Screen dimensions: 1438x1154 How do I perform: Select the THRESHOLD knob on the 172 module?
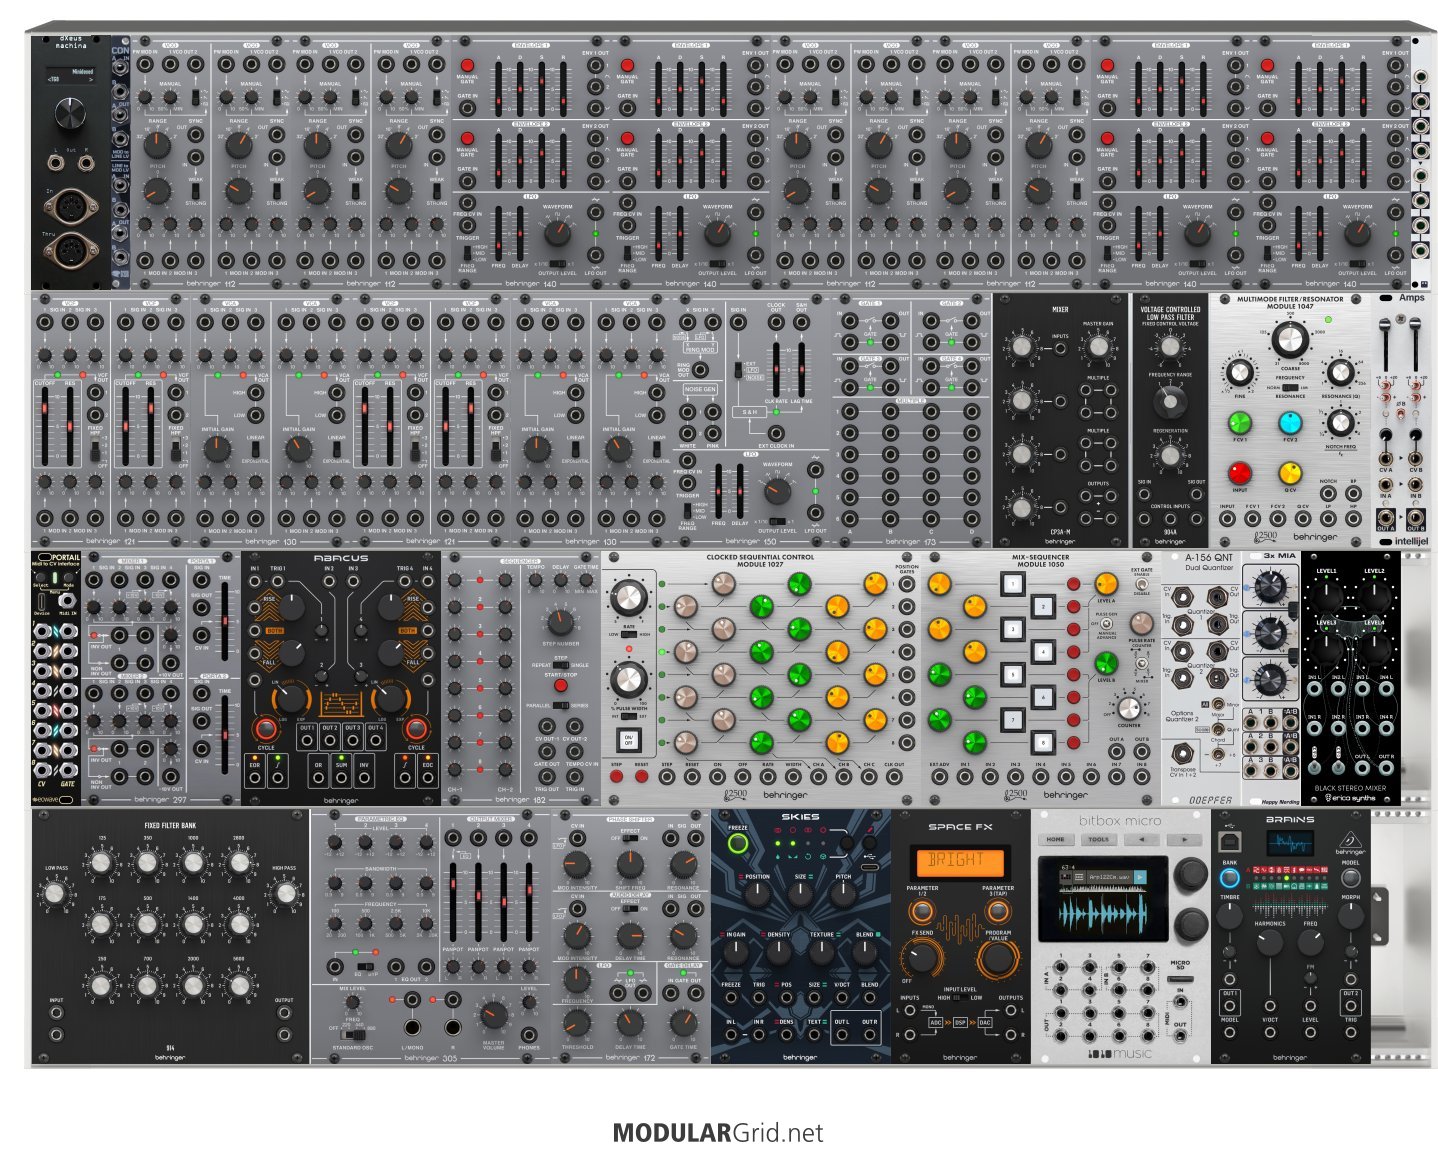tap(578, 1023)
